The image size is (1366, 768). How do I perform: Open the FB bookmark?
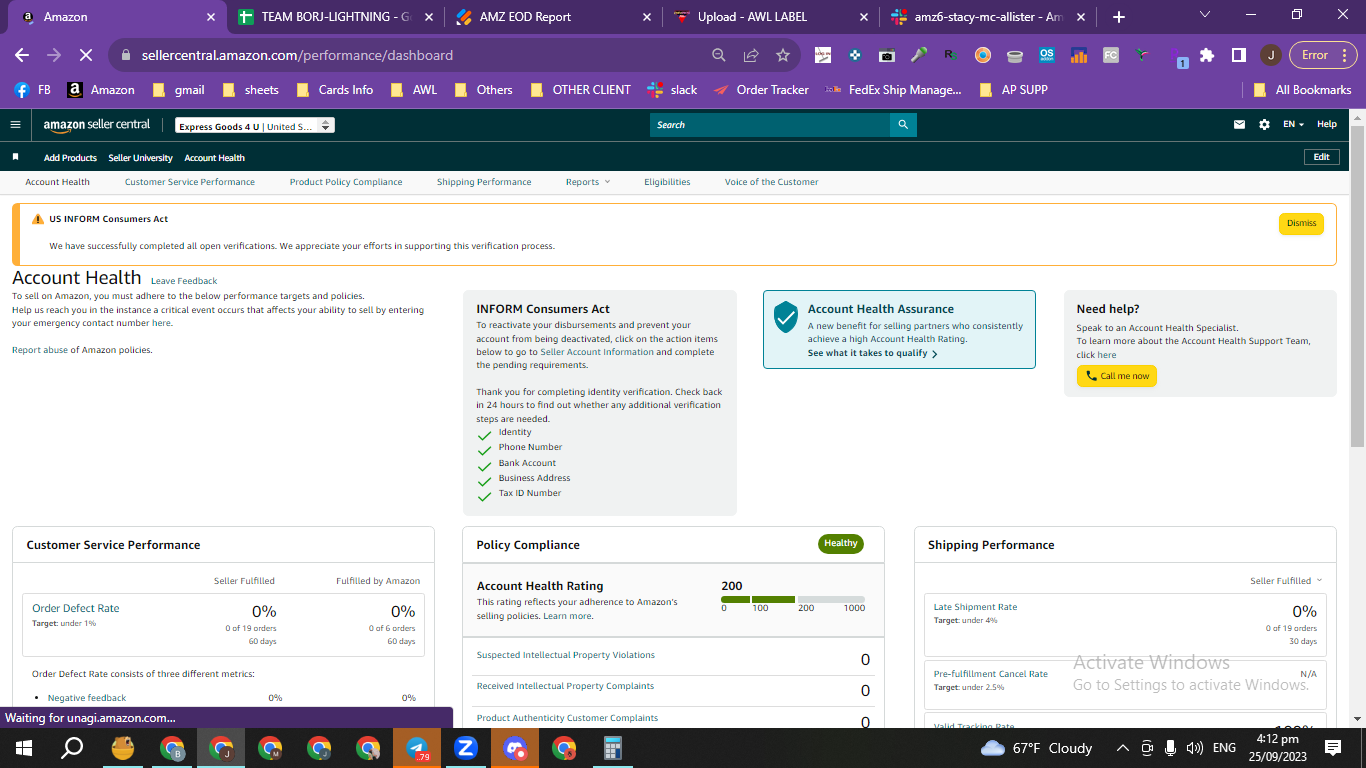coord(33,90)
